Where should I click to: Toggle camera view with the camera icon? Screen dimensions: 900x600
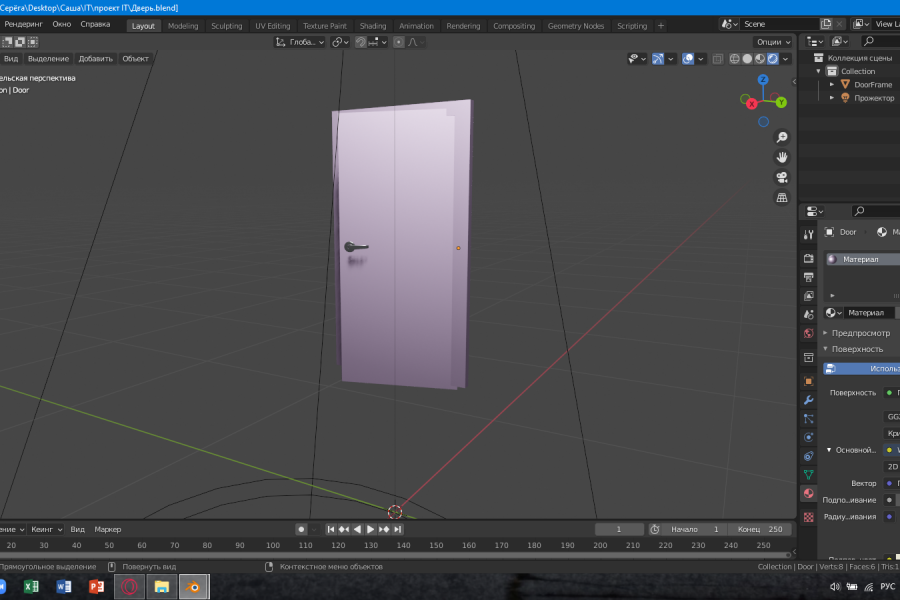pyautogui.click(x=782, y=177)
